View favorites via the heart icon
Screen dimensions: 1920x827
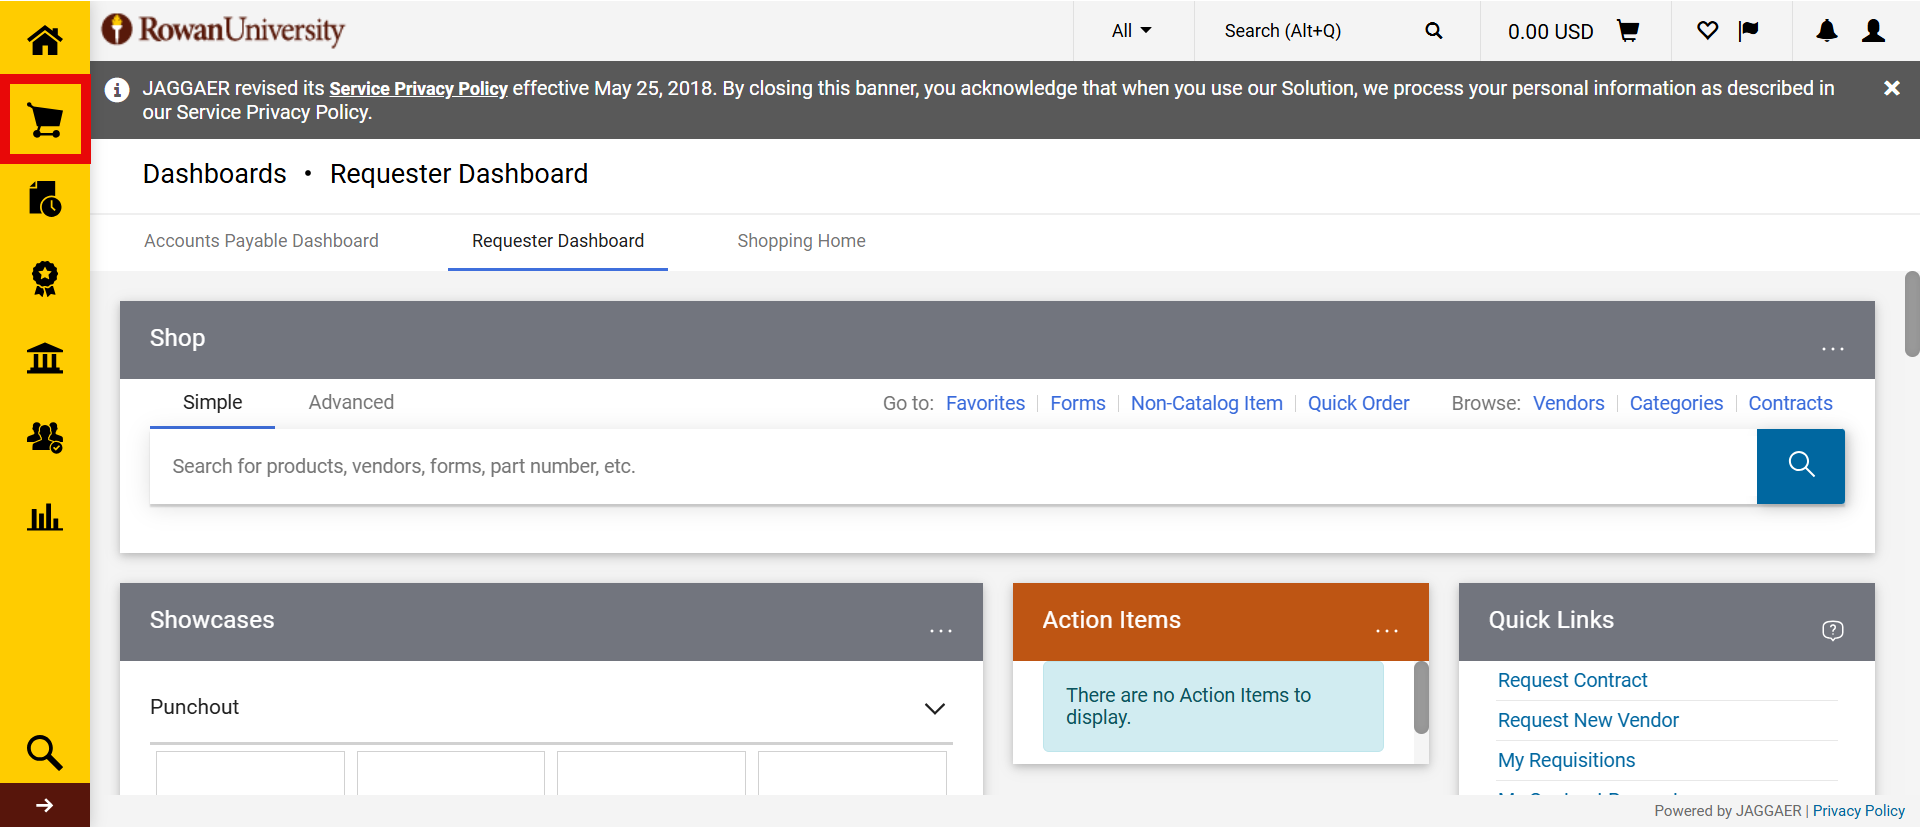[x=1707, y=31]
